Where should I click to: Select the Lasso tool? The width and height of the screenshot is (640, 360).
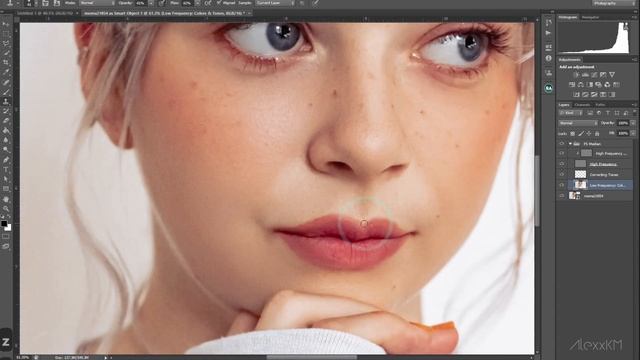click(6, 44)
